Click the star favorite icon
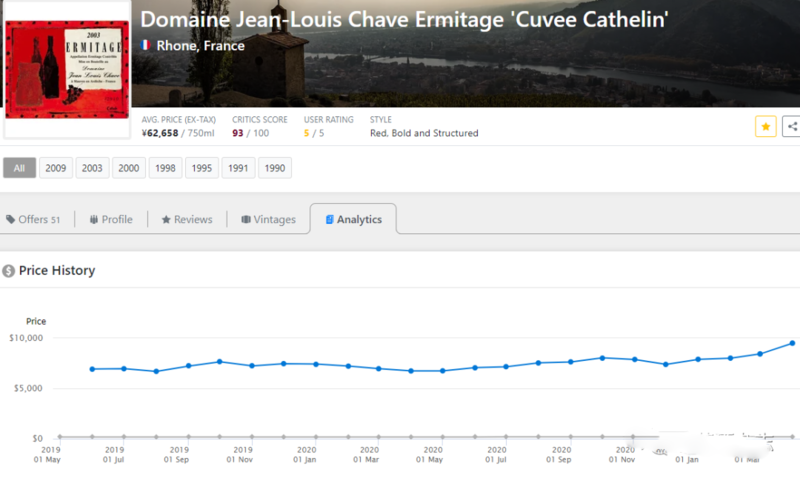 pos(765,127)
